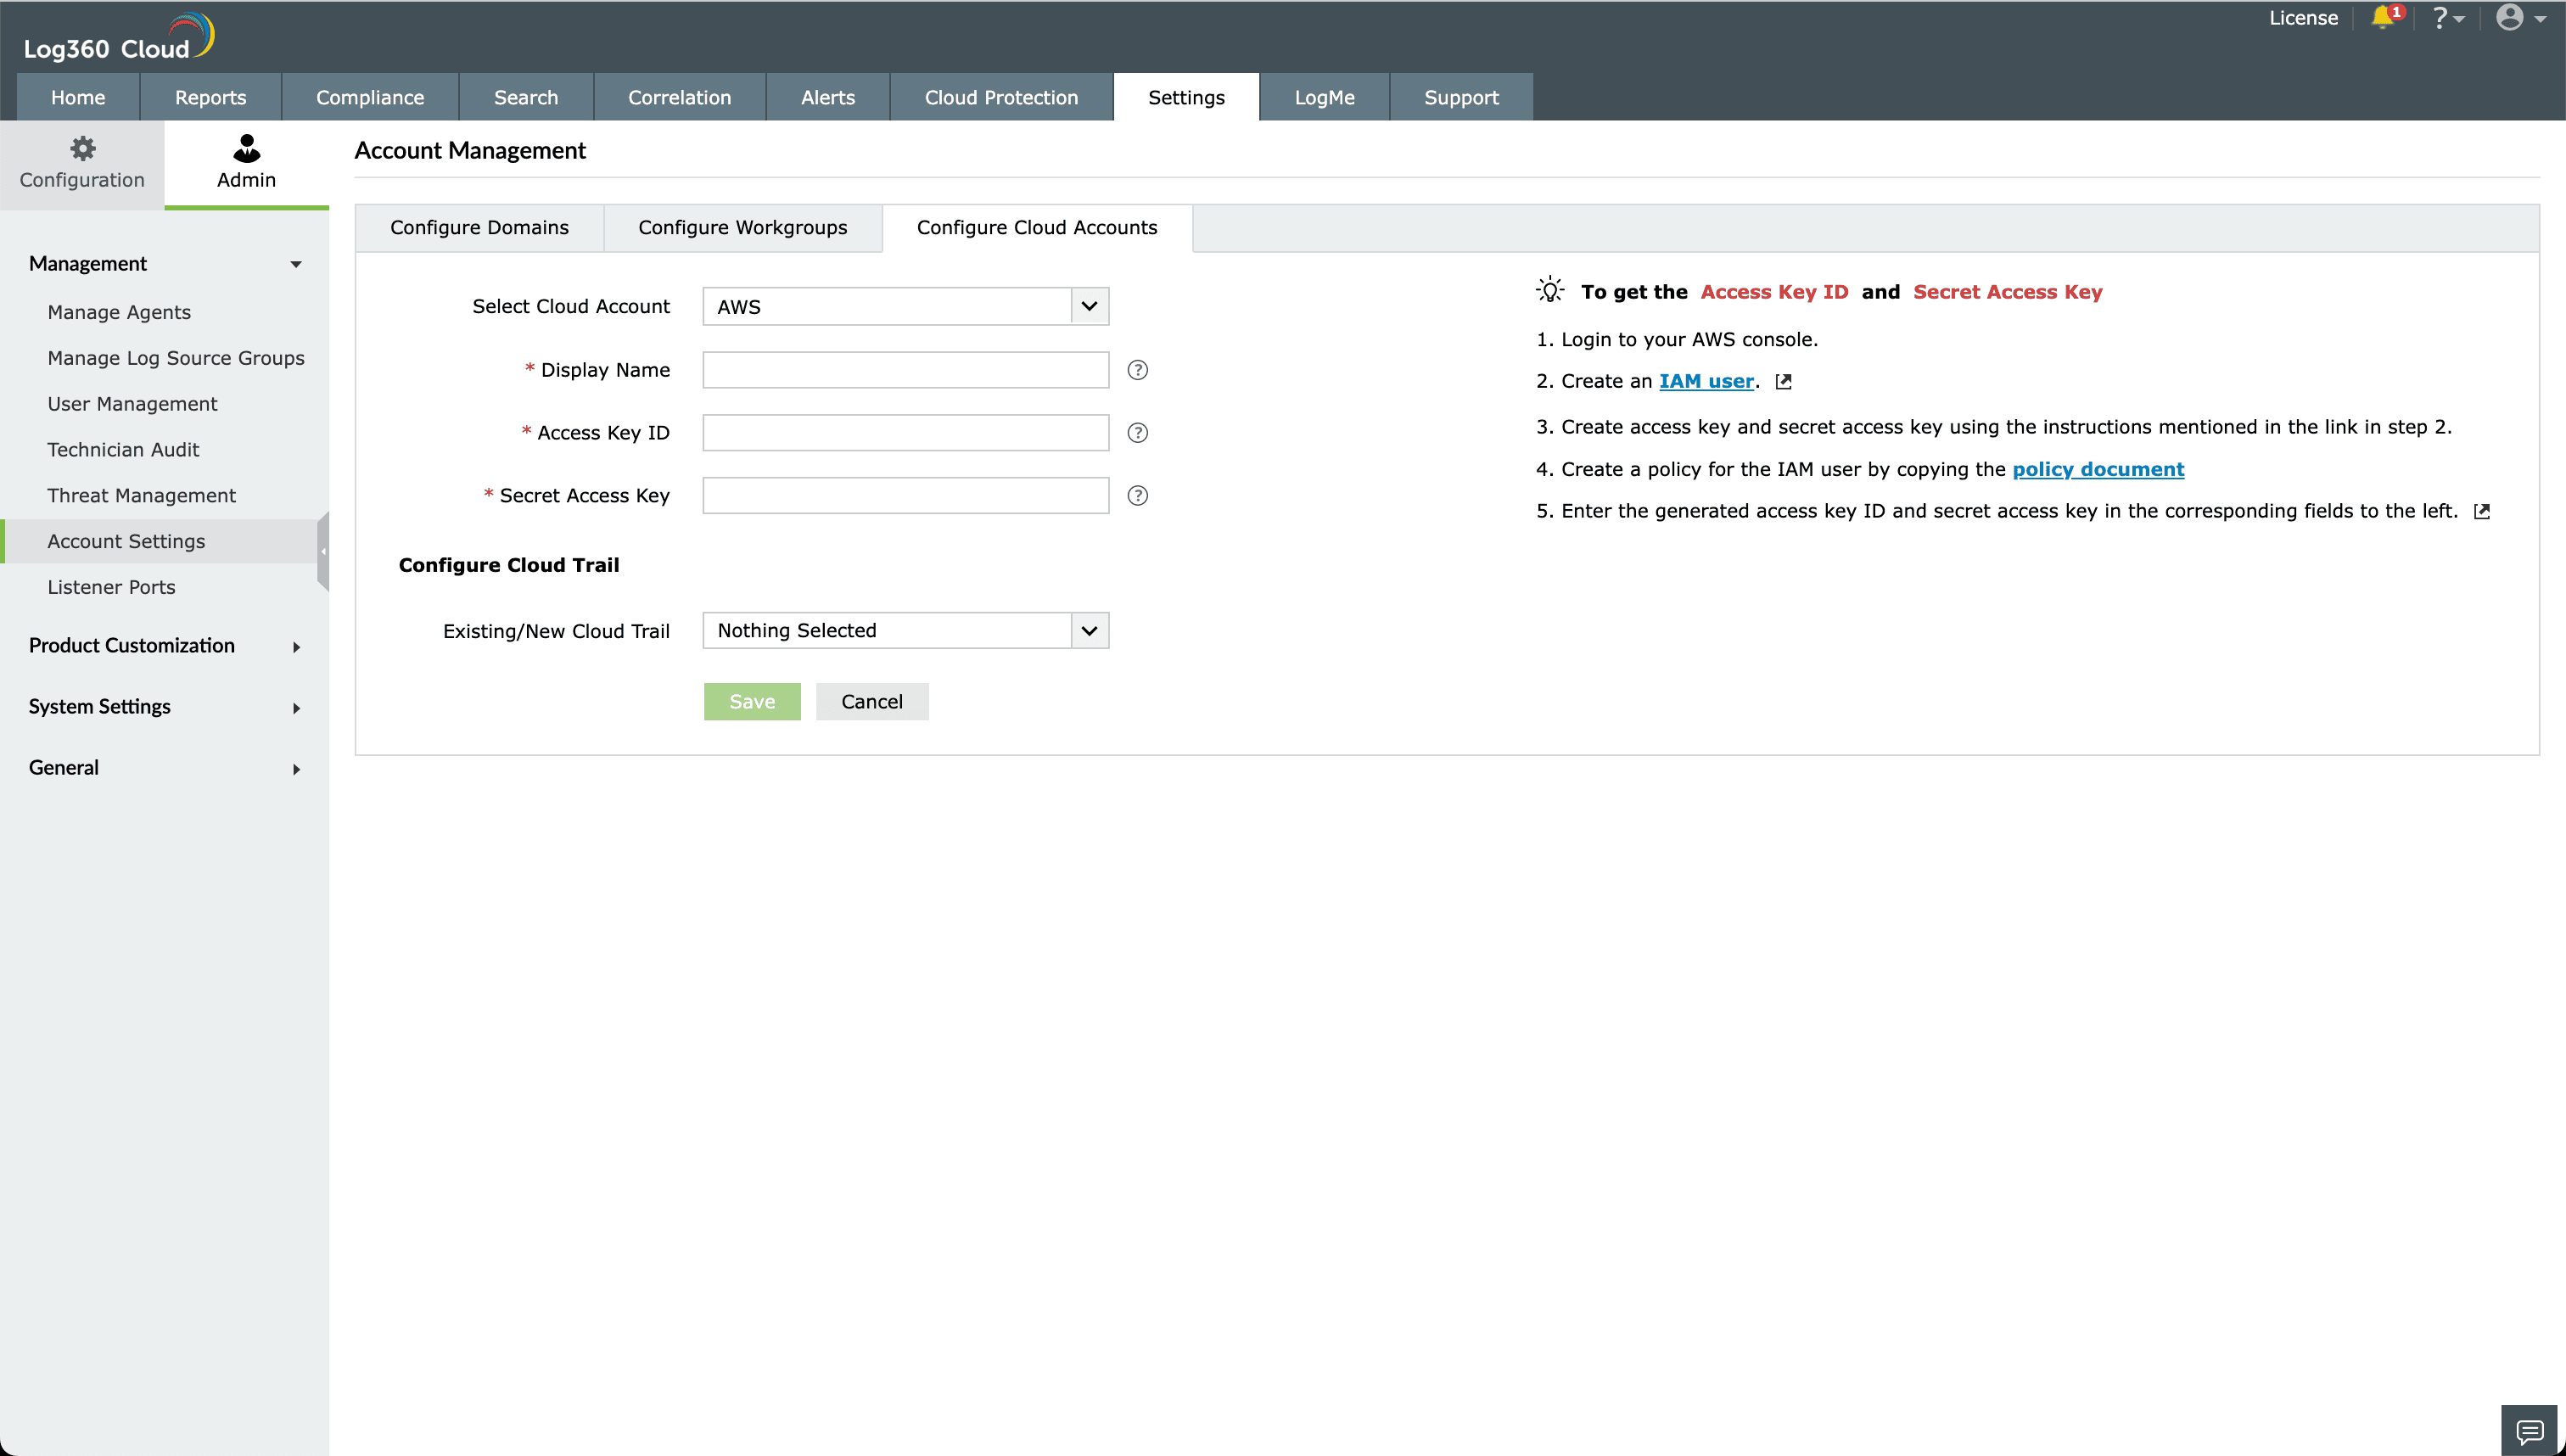Click into the Access Key ID field
Image resolution: width=2566 pixels, height=1456 pixels.
click(x=905, y=433)
